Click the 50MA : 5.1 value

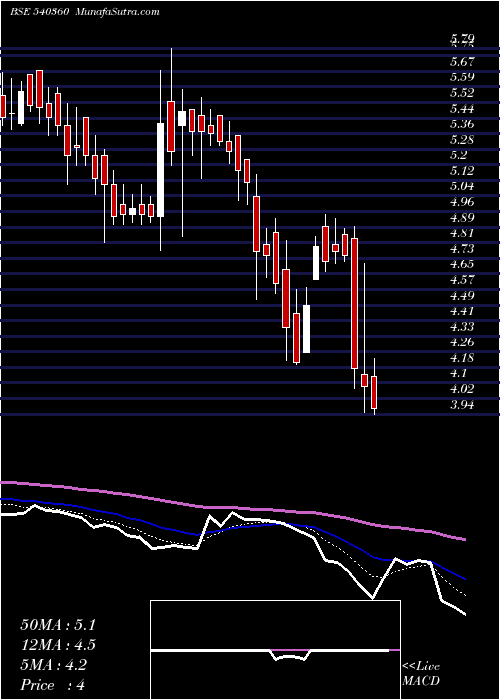click(58, 625)
